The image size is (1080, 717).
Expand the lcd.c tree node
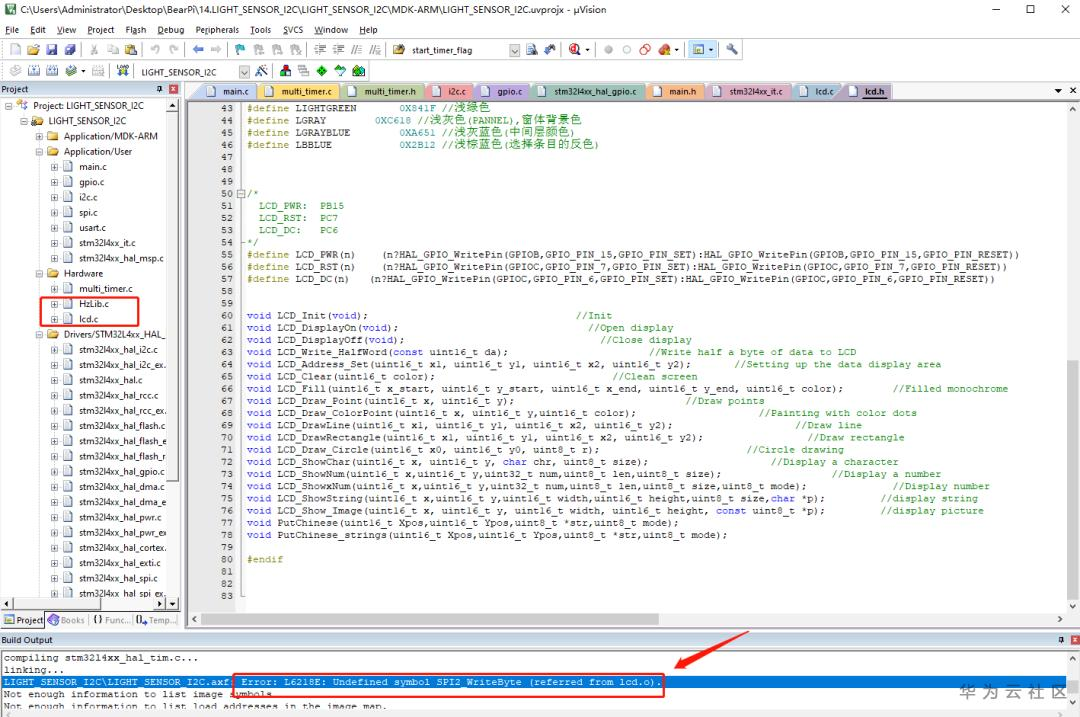coord(55,319)
